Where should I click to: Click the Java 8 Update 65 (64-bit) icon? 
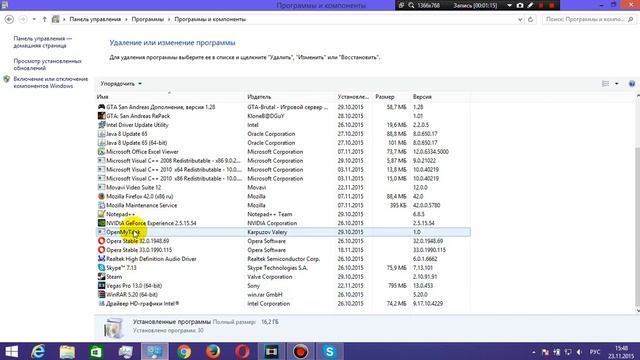tap(101, 143)
